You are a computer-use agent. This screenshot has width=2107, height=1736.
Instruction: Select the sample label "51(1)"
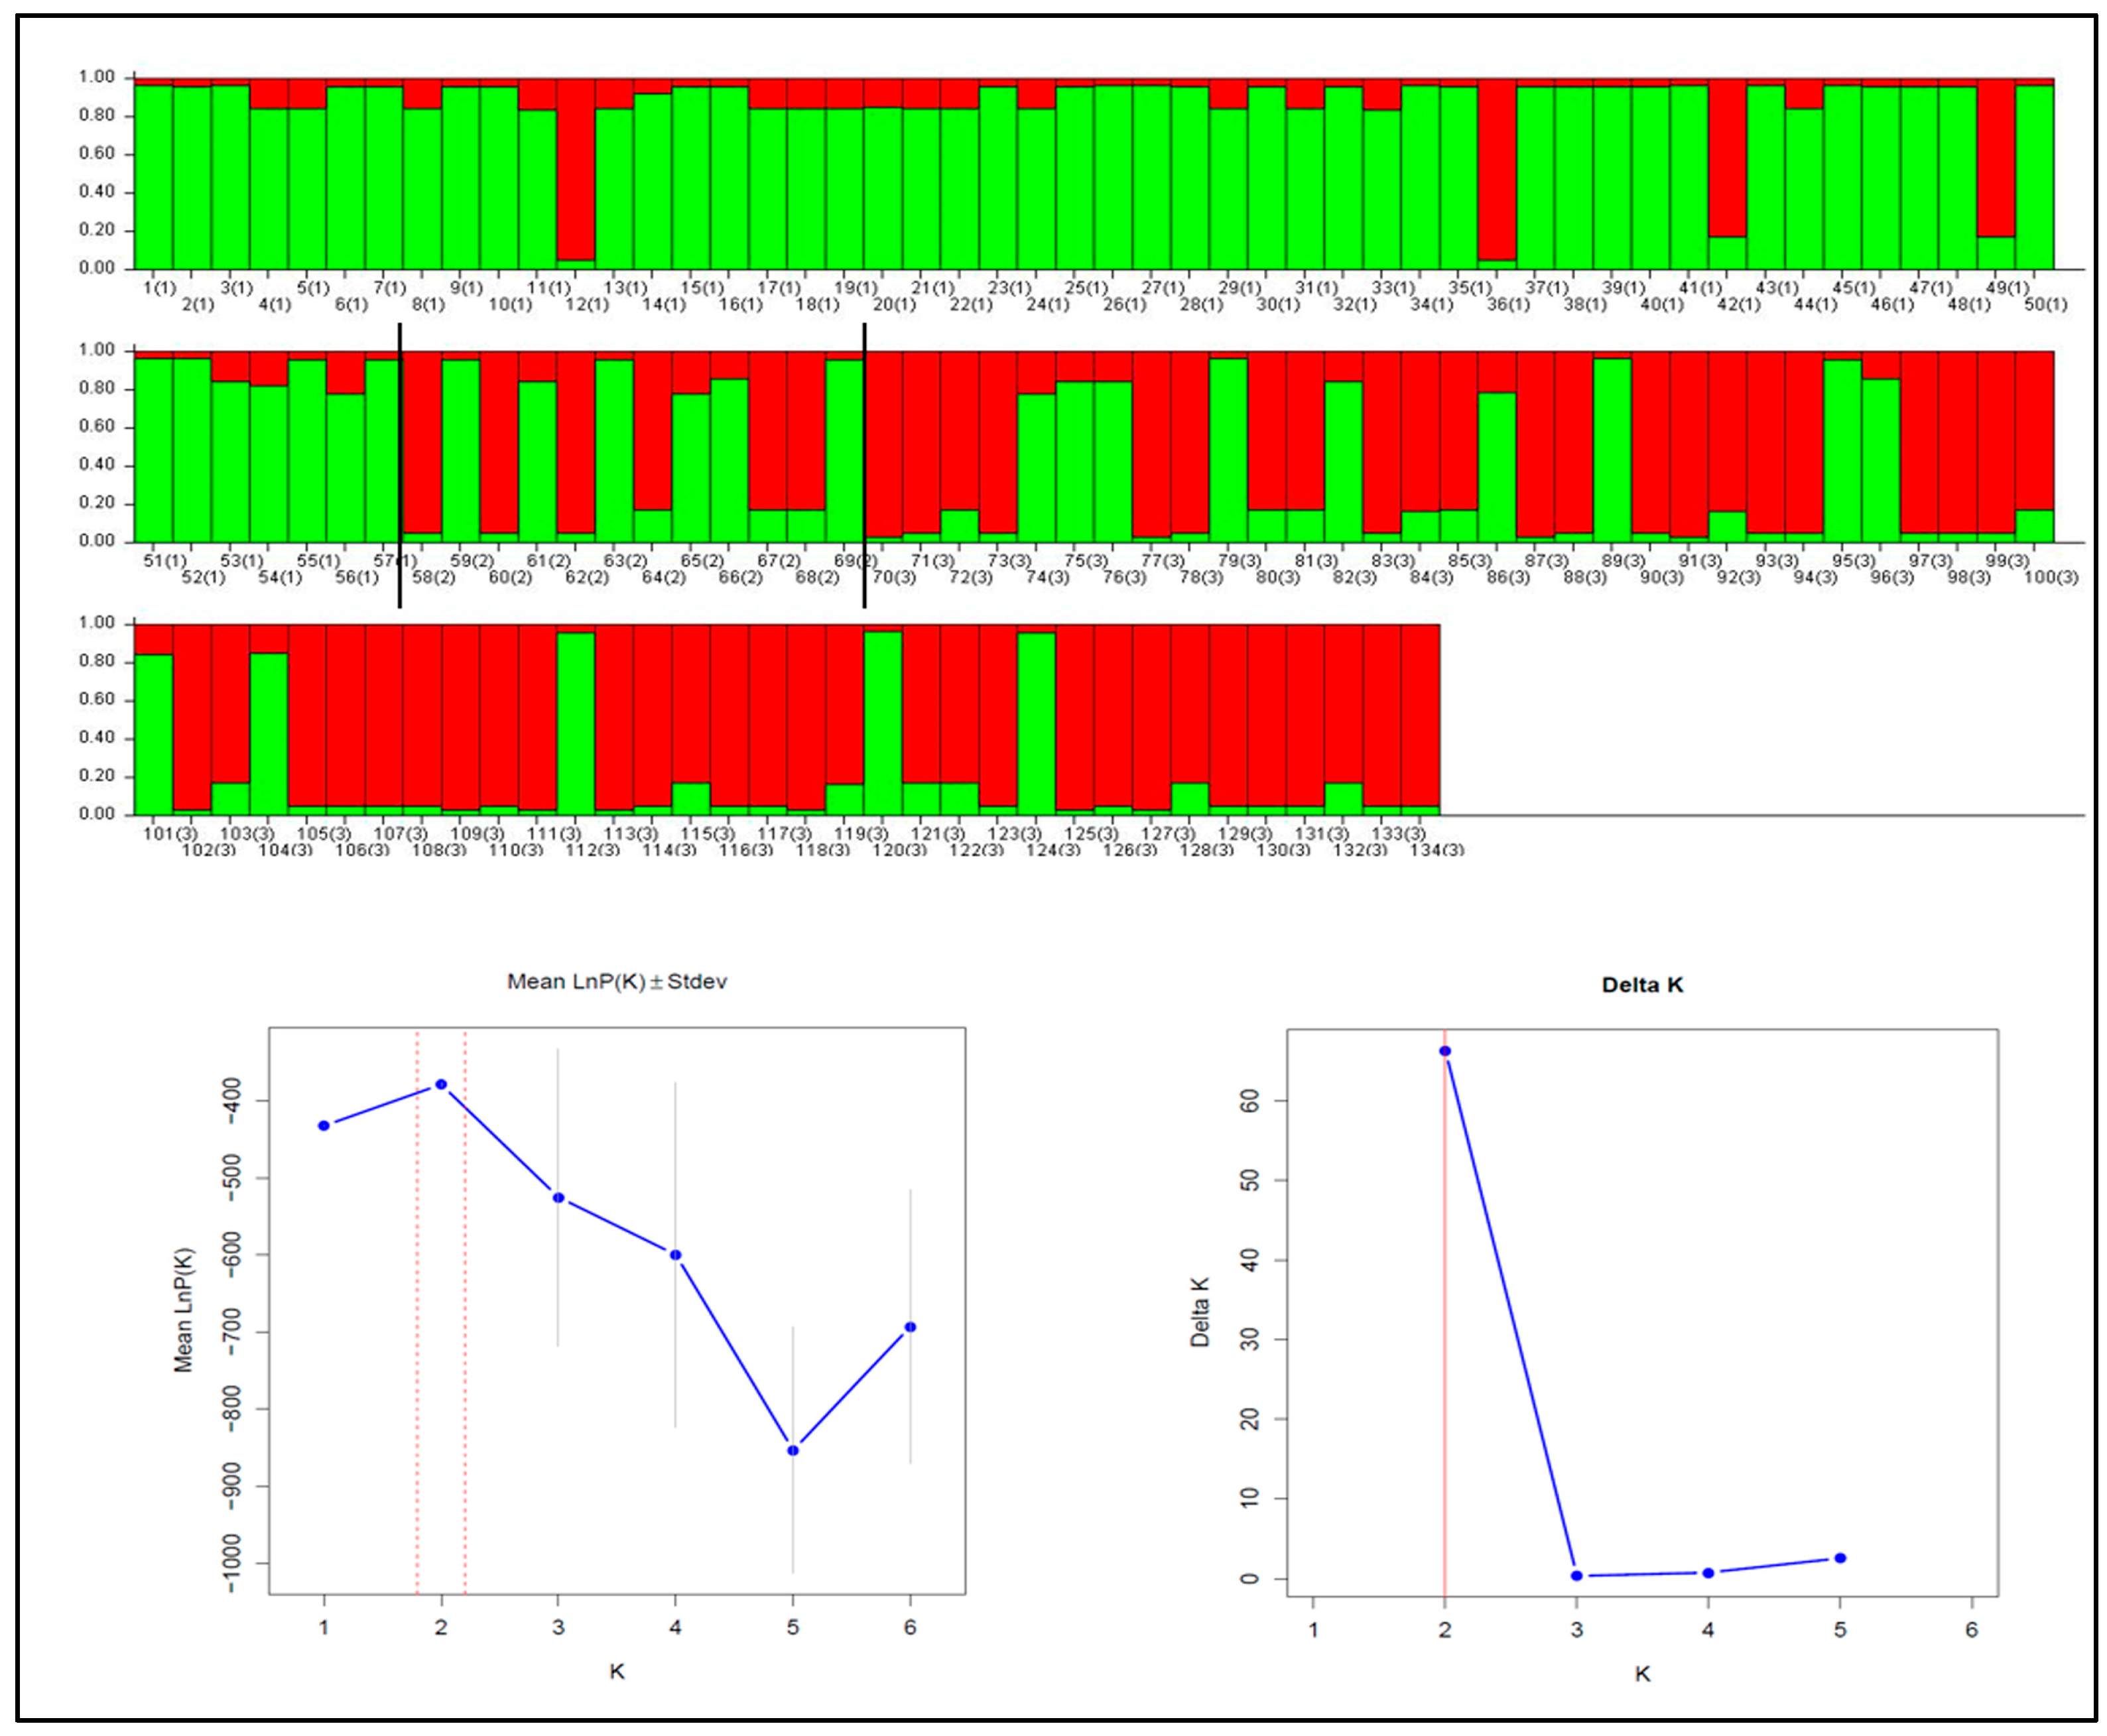click(x=165, y=561)
